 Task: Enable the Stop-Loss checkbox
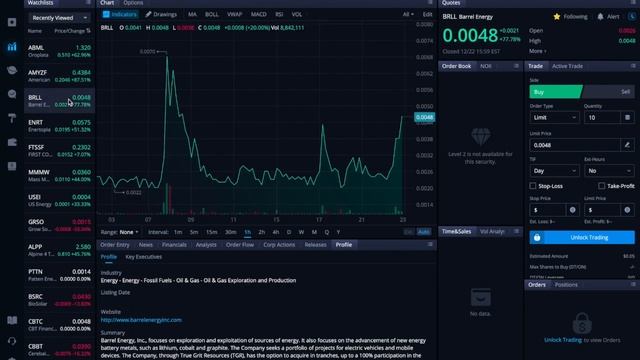coord(533,186)
